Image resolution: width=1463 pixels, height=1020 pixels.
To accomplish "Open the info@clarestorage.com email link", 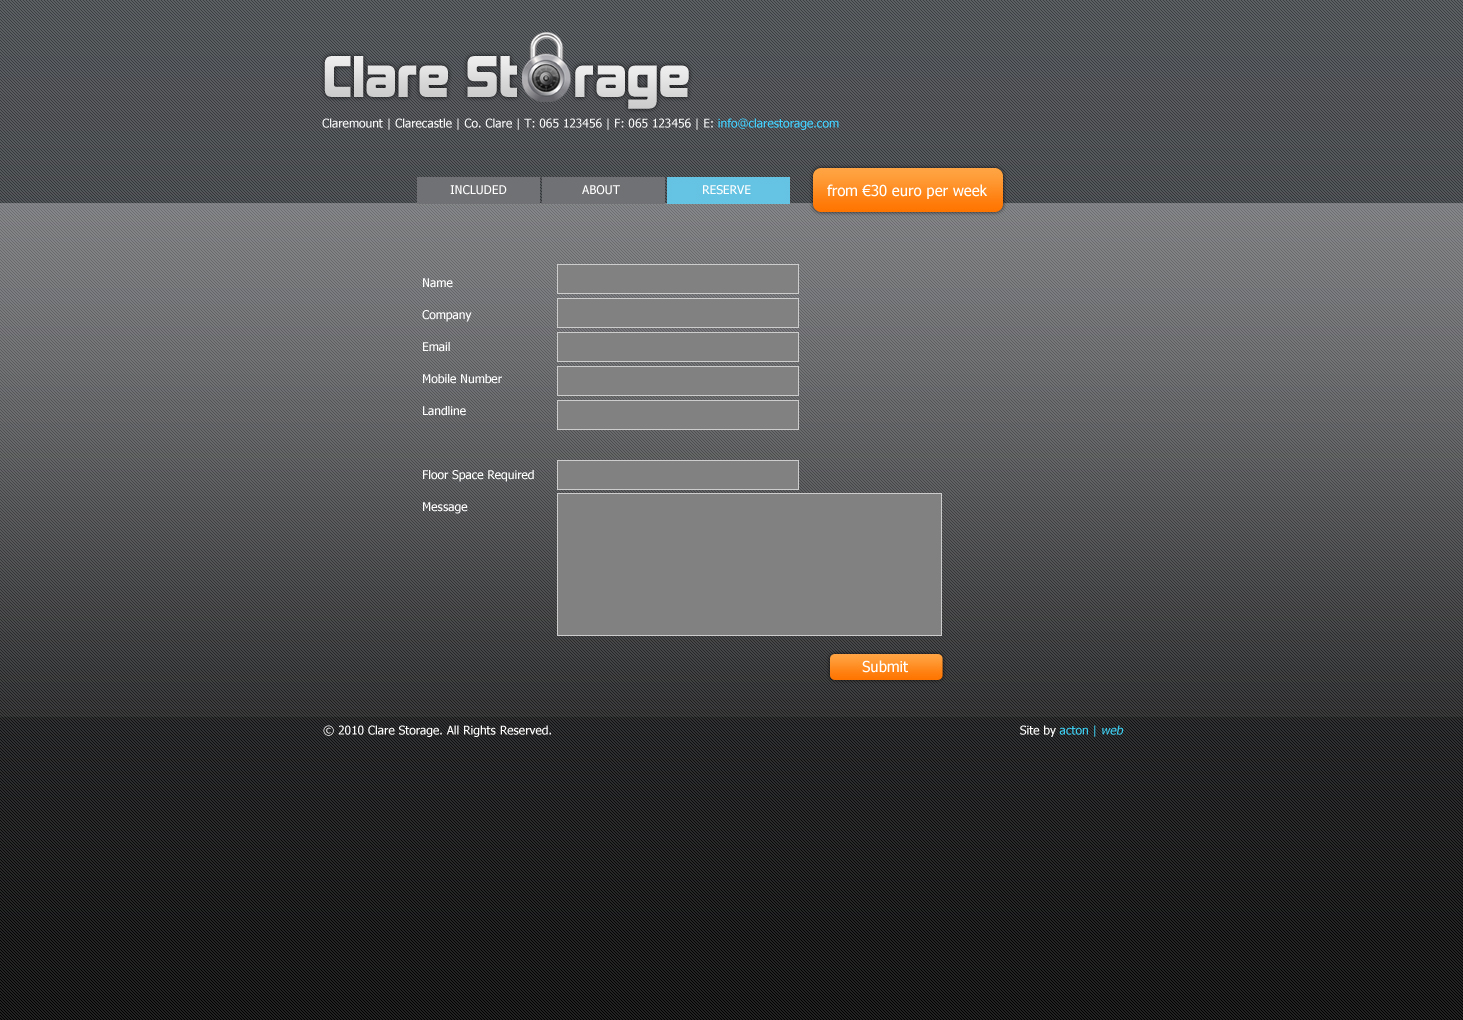I will click(x=777, y=124).
